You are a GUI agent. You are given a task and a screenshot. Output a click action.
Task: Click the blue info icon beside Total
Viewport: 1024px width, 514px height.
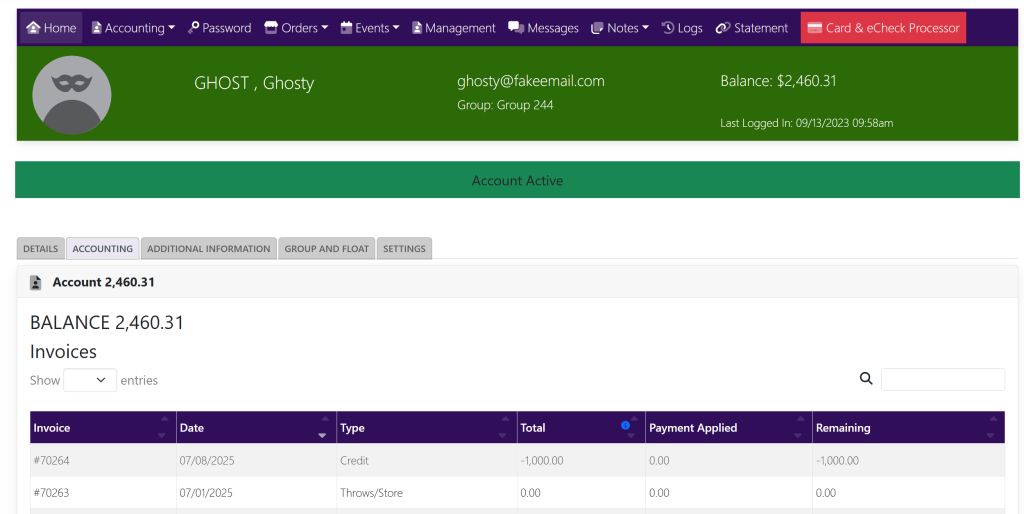[626, 426]
